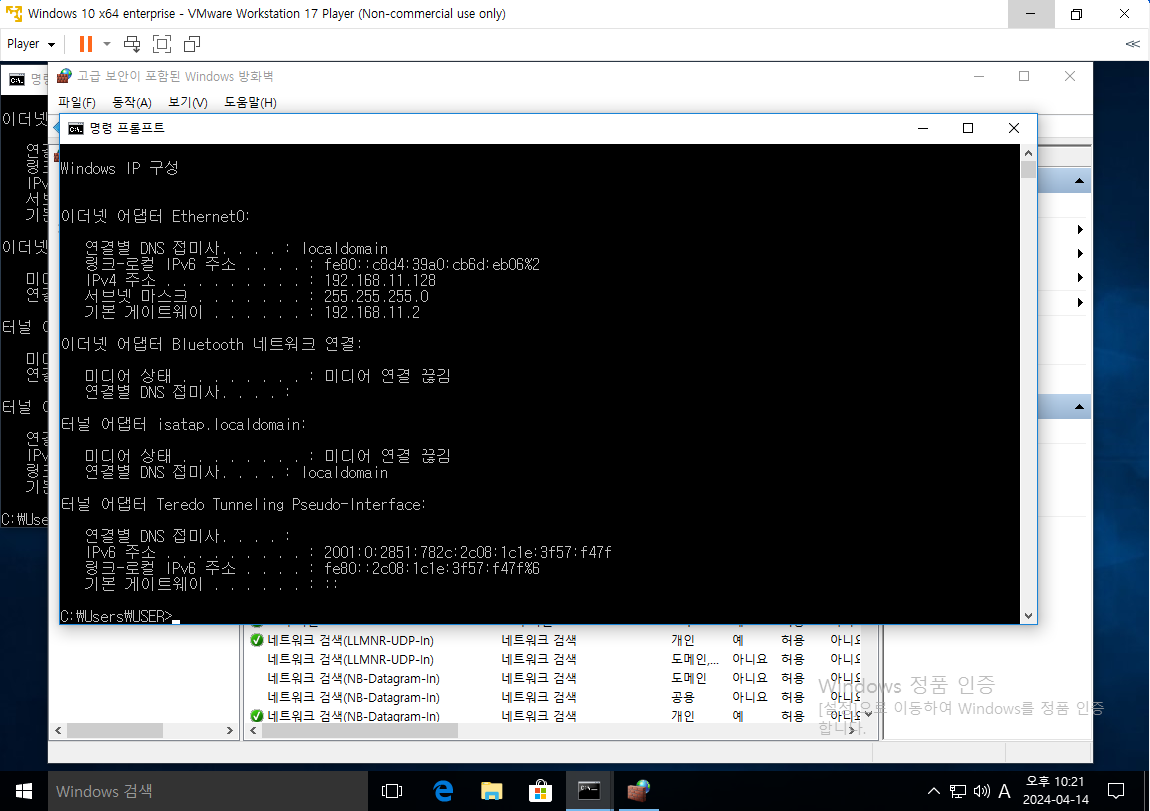Open the power options dropdown arrow

pos(107,44)
